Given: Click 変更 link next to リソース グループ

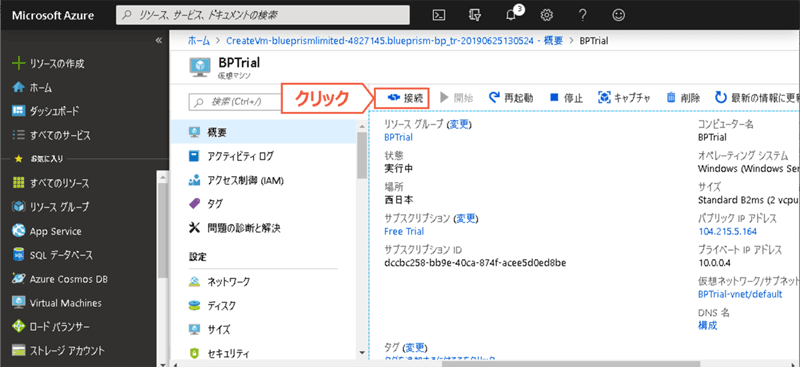Looking at the screenshot, I should click(x=460, y=125).
